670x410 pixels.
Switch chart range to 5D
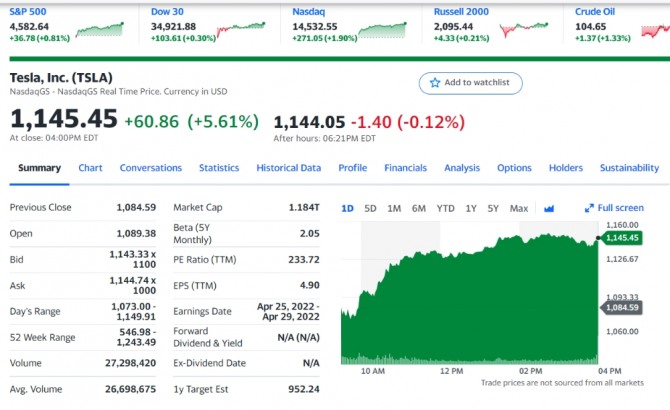point(370,208)
